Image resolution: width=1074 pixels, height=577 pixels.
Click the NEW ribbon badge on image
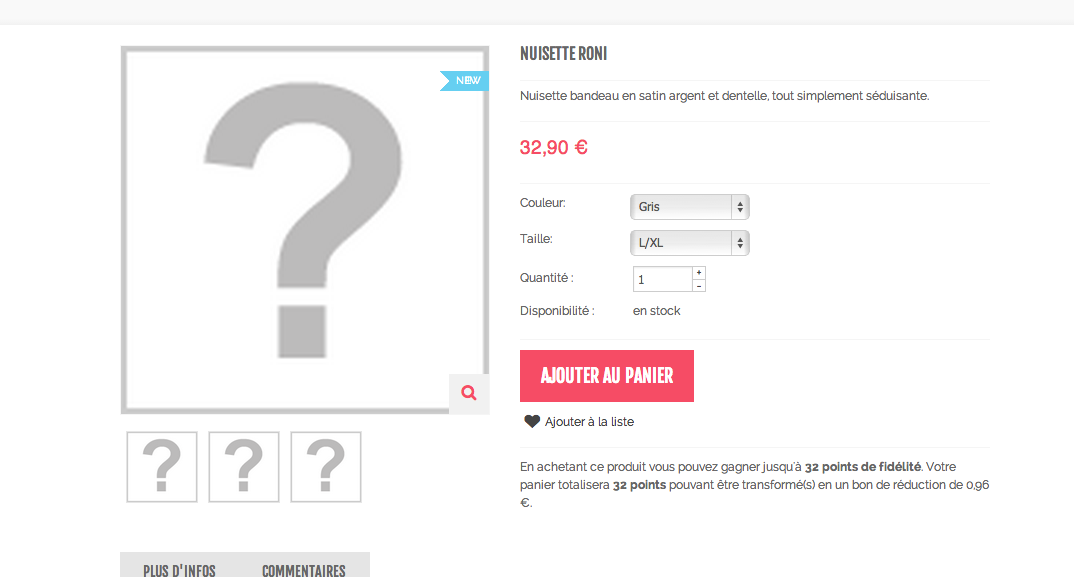[x=464, y=81]
